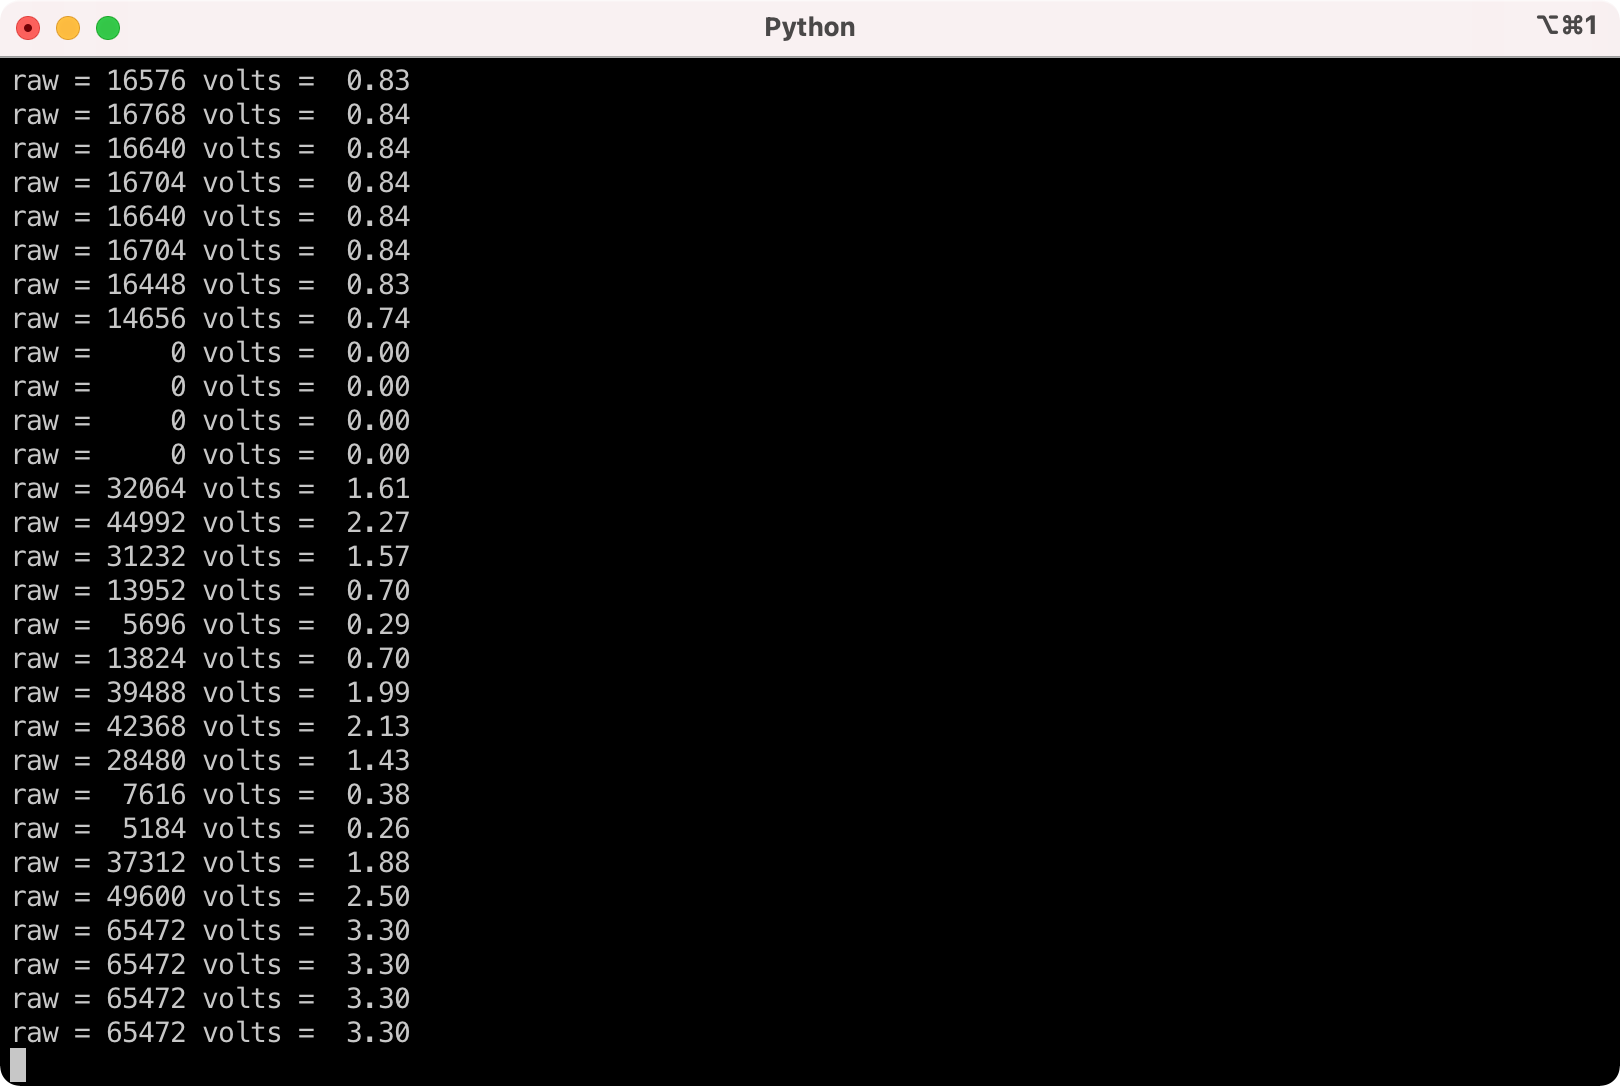Click the raw value 31232
This screenshot has width=1620, height=1086.
(x=146, y=557)
